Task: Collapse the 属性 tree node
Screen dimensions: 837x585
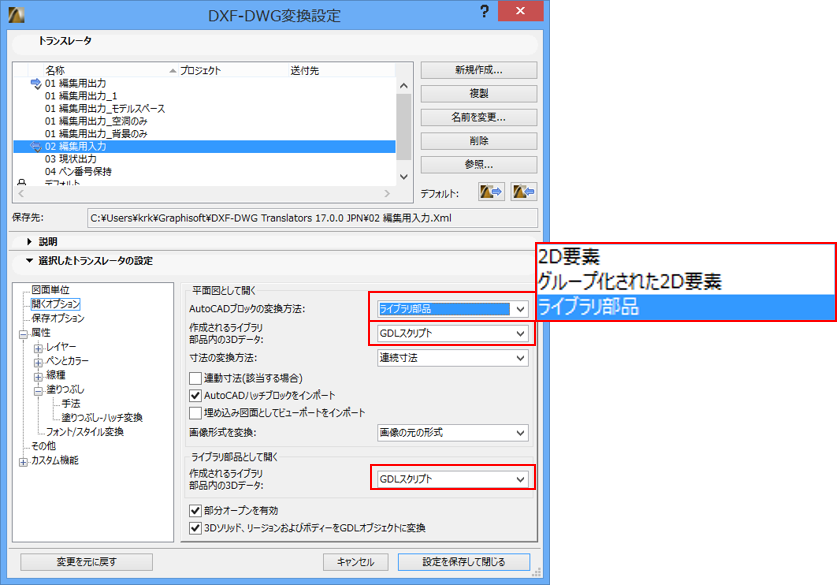Action: point(23,335)
